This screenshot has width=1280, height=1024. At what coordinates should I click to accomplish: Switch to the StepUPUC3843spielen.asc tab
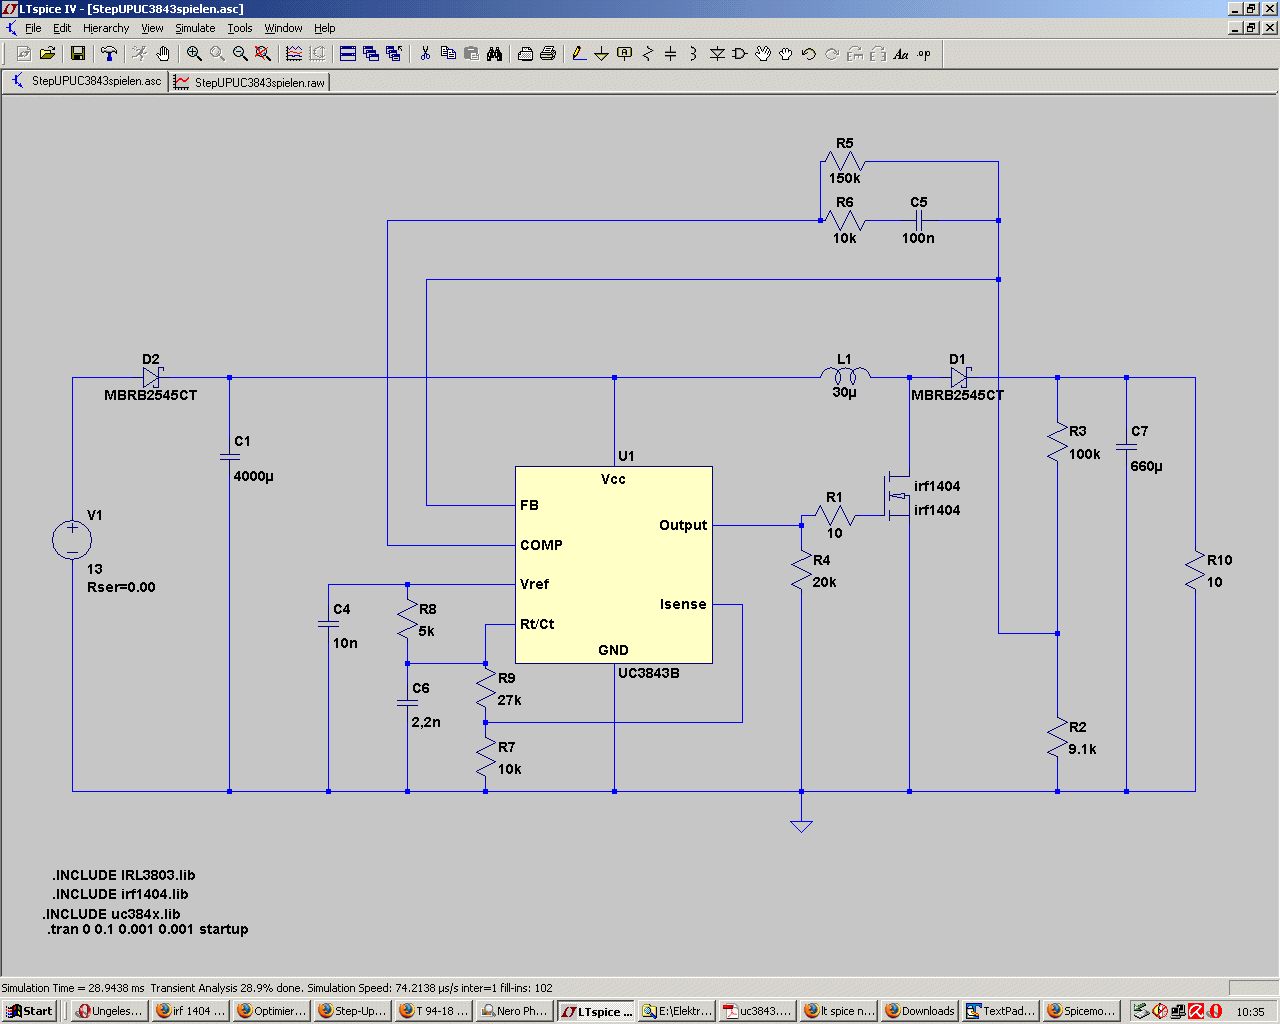pyautogui.click(x=86, y=82)
